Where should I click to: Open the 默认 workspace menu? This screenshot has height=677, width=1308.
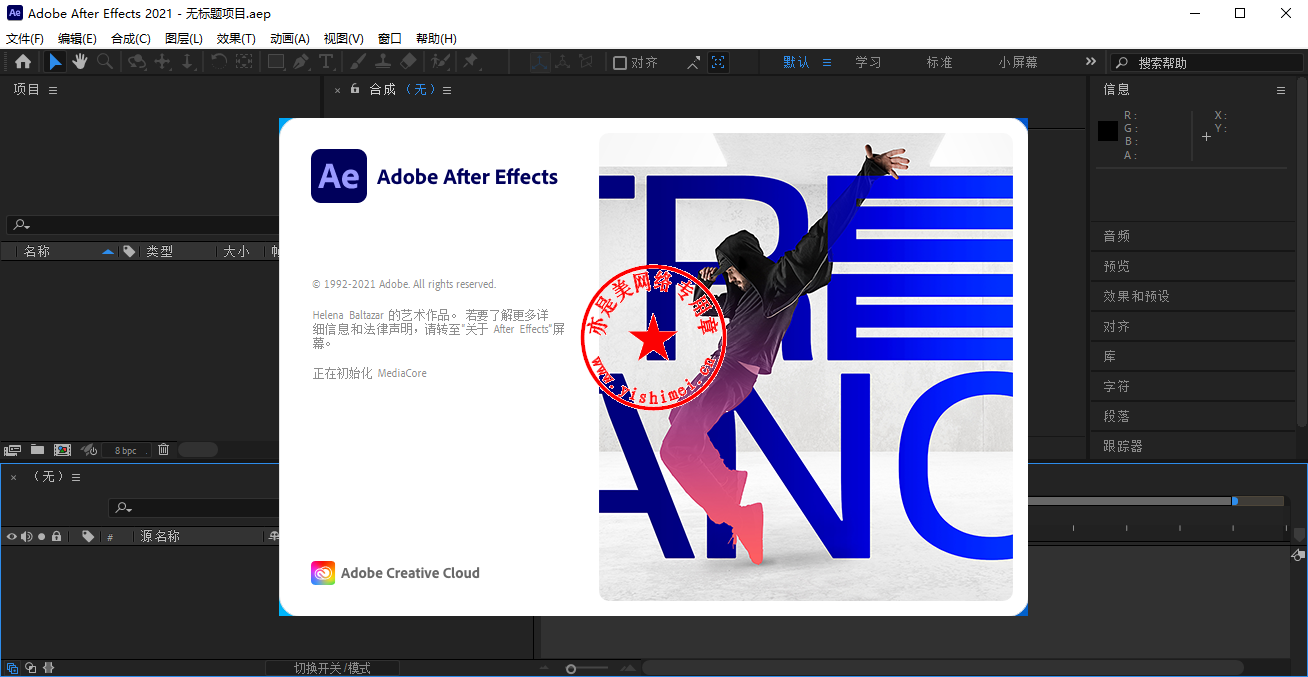[827, 62]
